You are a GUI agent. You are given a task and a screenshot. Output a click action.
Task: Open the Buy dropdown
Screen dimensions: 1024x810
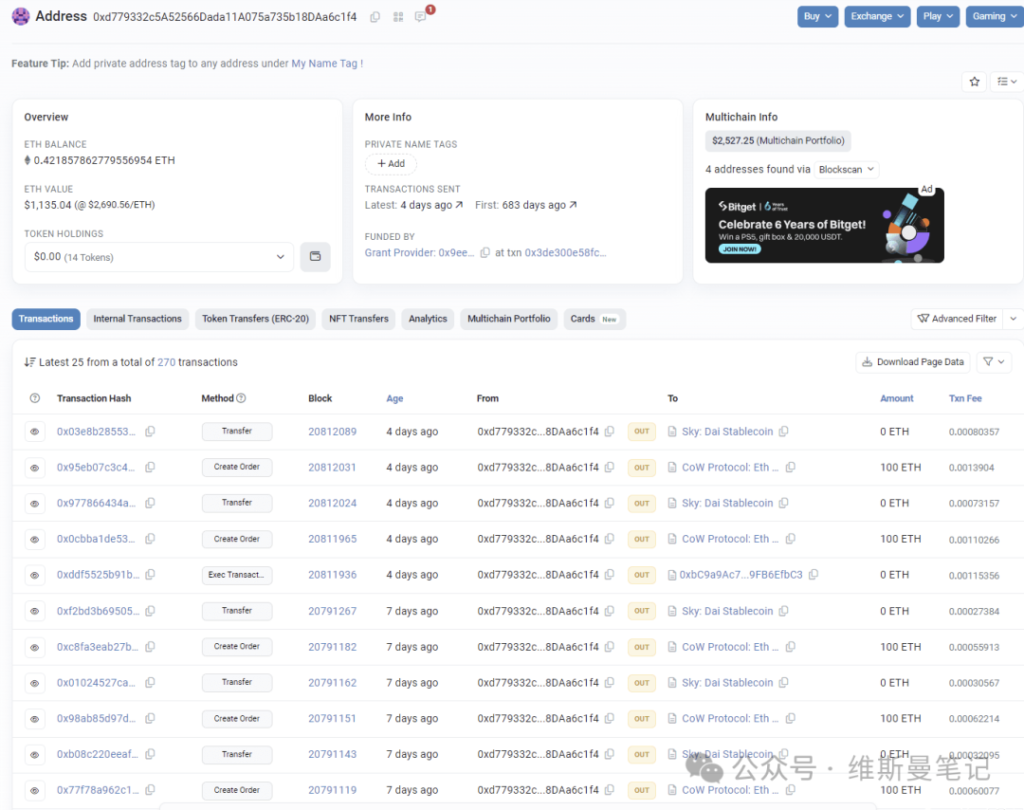pos(818,16)
